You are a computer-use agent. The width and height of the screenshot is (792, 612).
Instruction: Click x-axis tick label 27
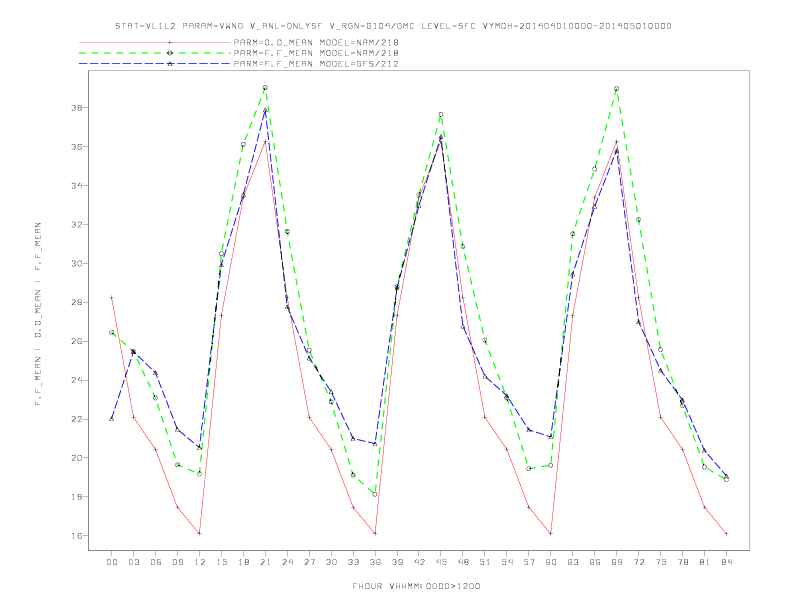pyautogui.click(x=310, y=562)
